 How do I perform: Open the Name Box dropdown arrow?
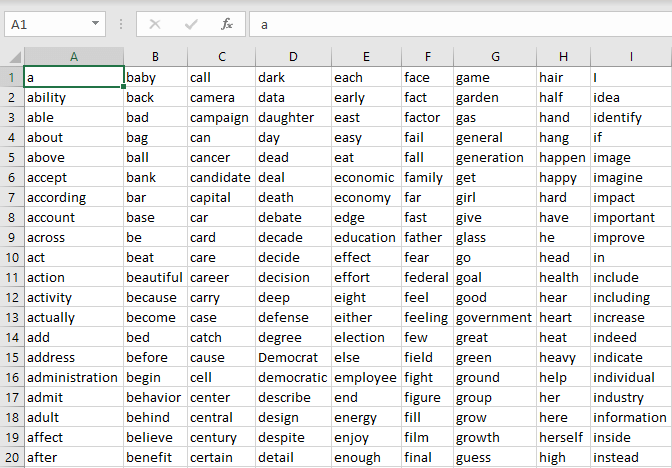click(x=96, y=24)
